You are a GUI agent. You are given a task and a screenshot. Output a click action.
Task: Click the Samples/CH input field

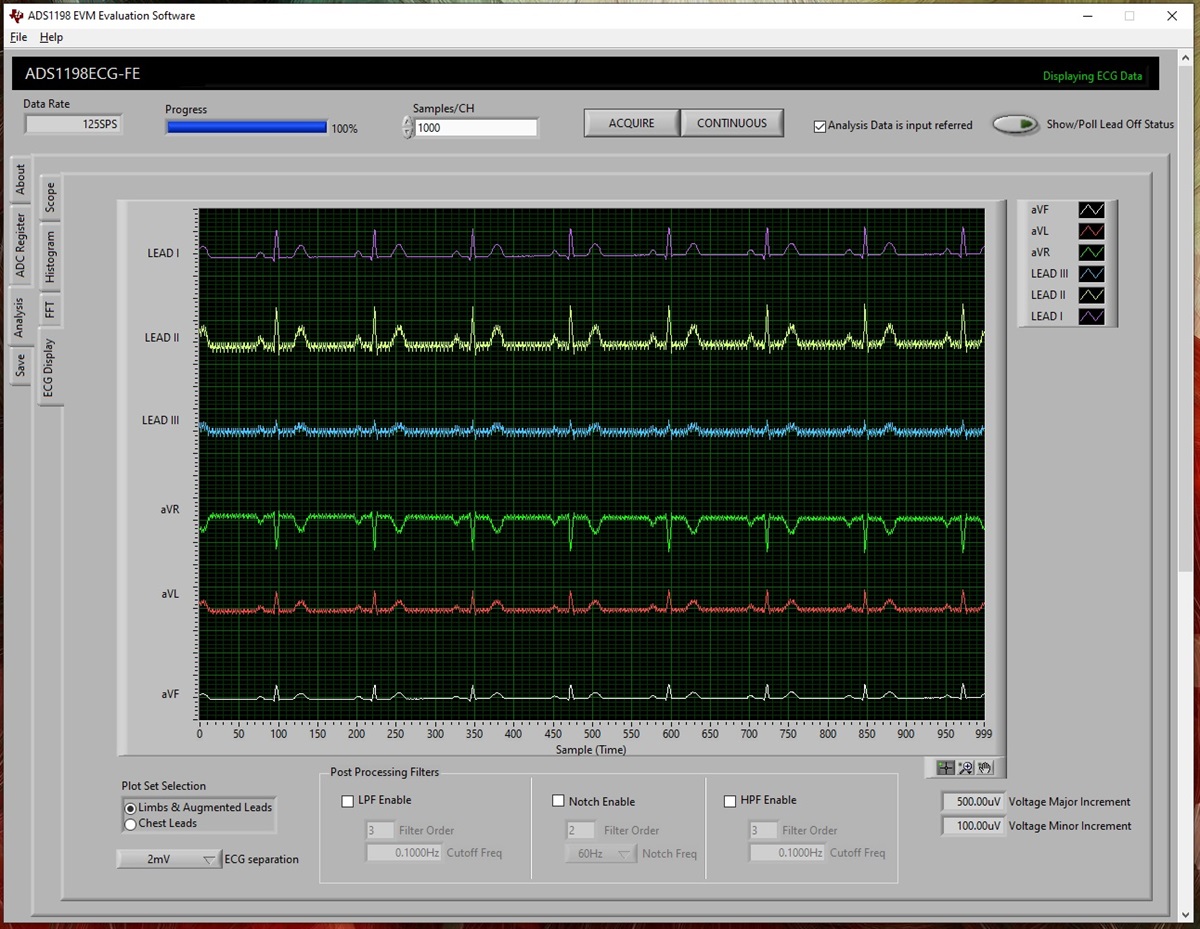(x=476, y=128)
